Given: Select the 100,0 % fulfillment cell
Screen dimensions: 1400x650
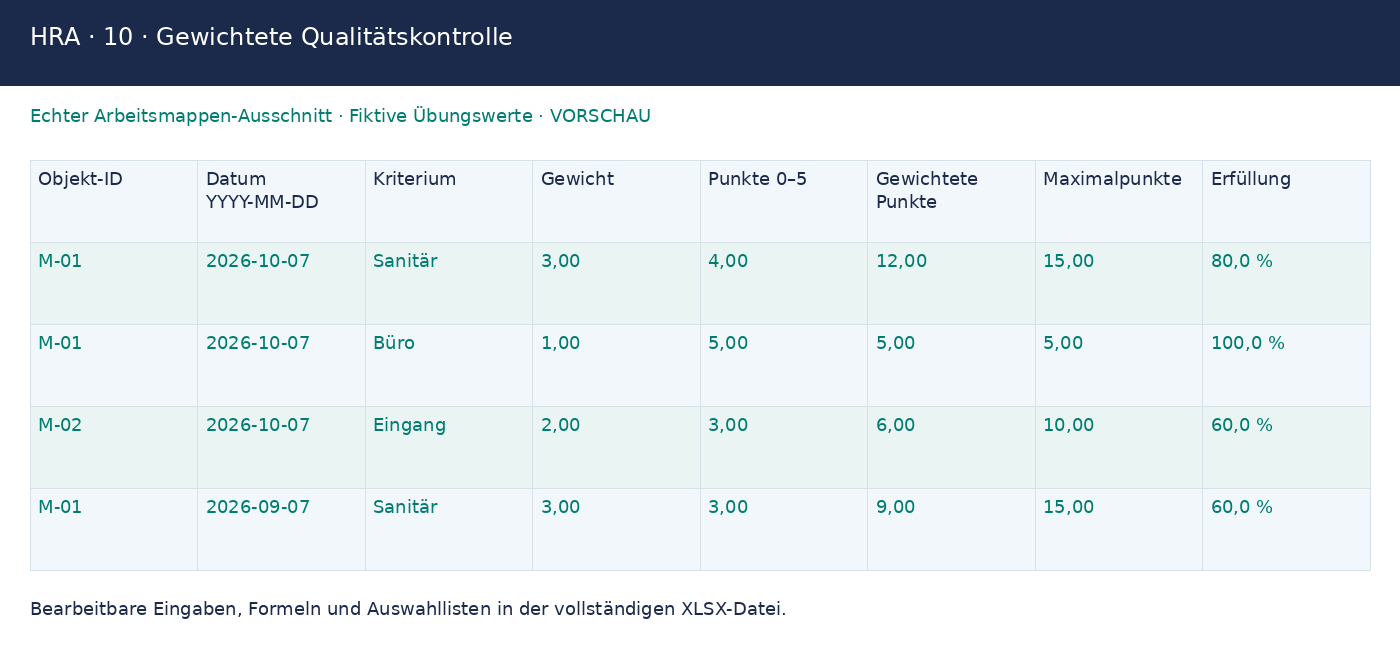Looking at the screenshot, I should click(1286, 365).
